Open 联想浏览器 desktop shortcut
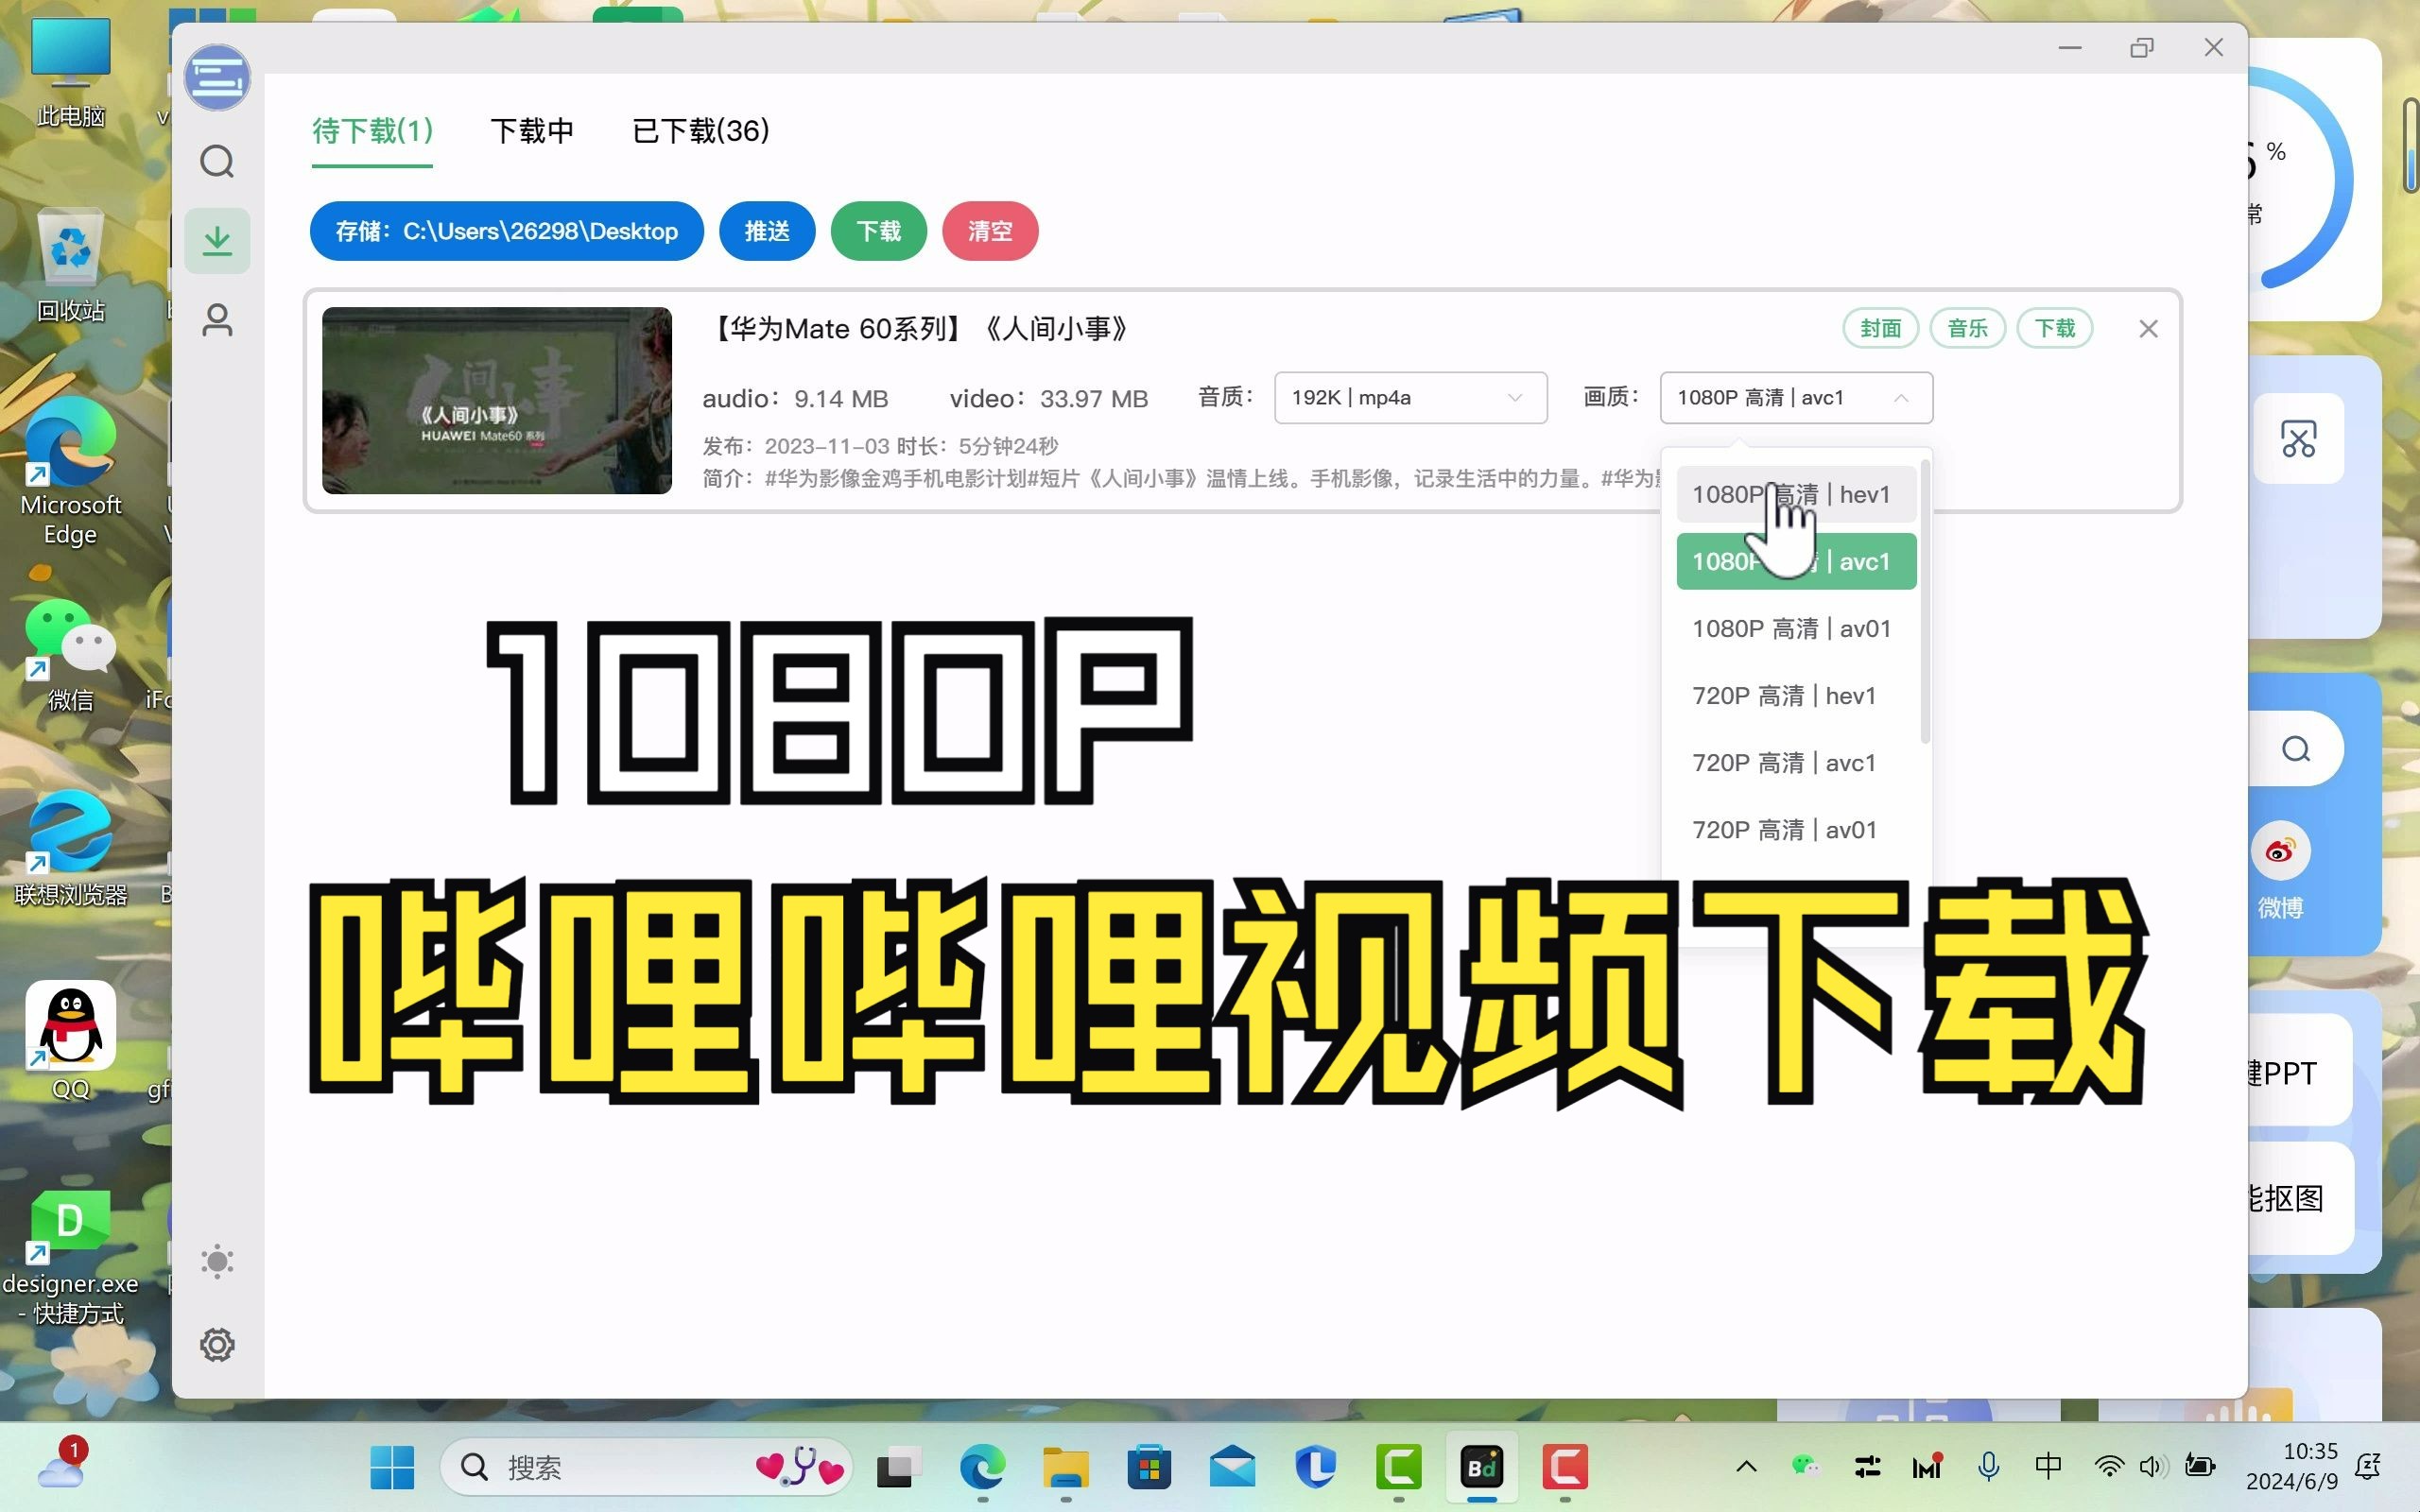 (70, 849)
